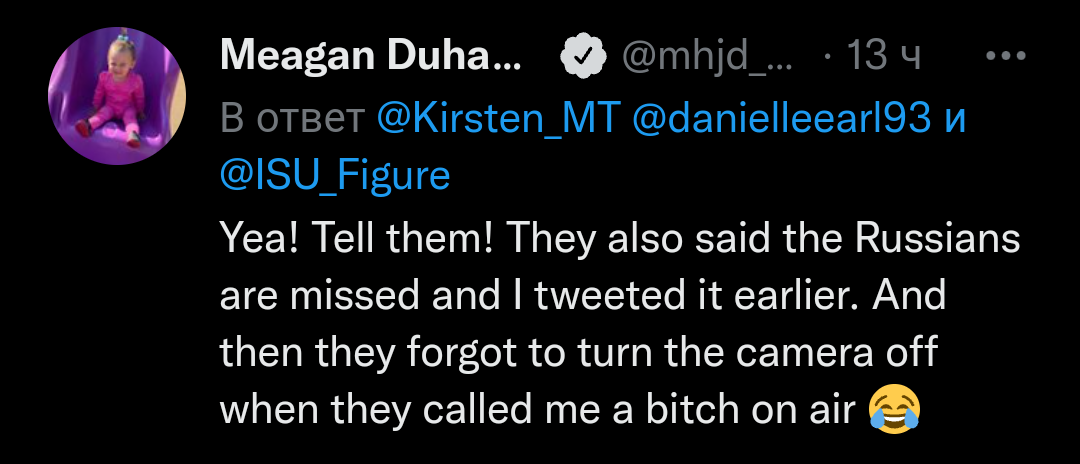Viewport: 1080px width, 464px height.
Task: Click the tweet line starting "are missed and"
Action: click(582, 296)
